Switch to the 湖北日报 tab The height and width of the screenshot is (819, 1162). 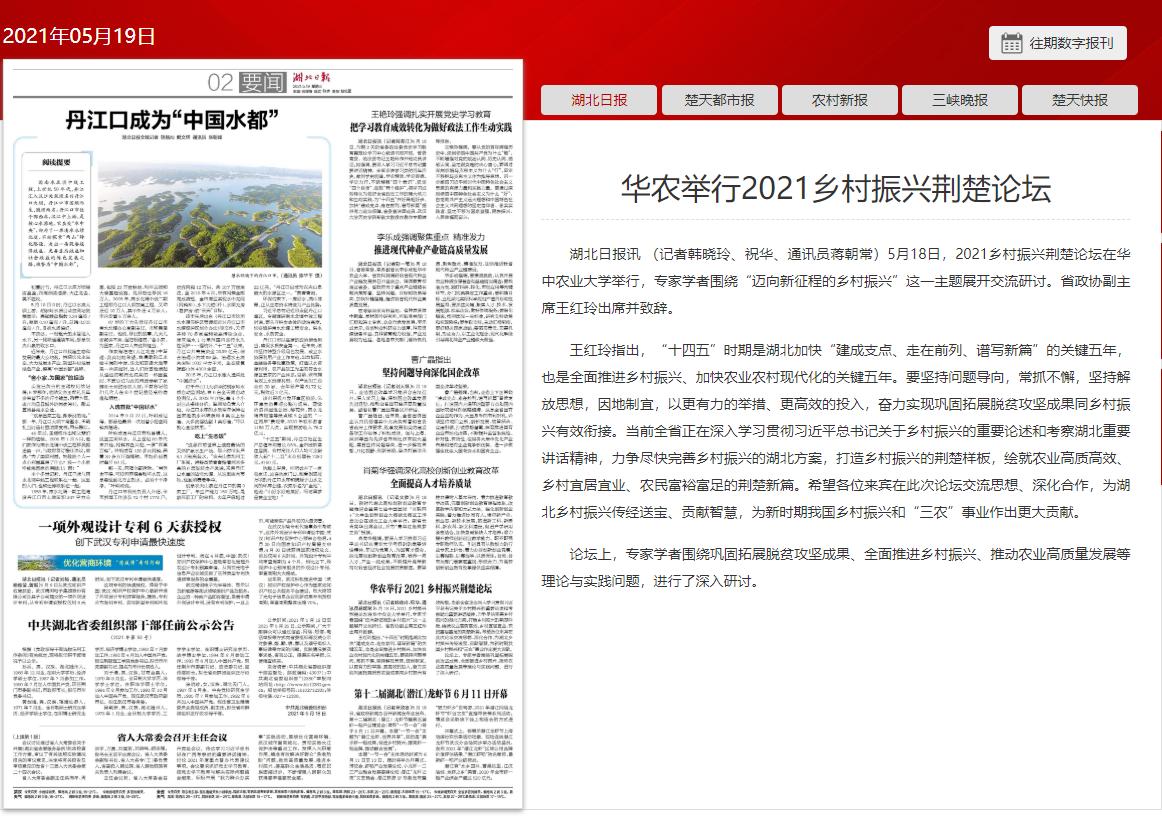[600, 100]
